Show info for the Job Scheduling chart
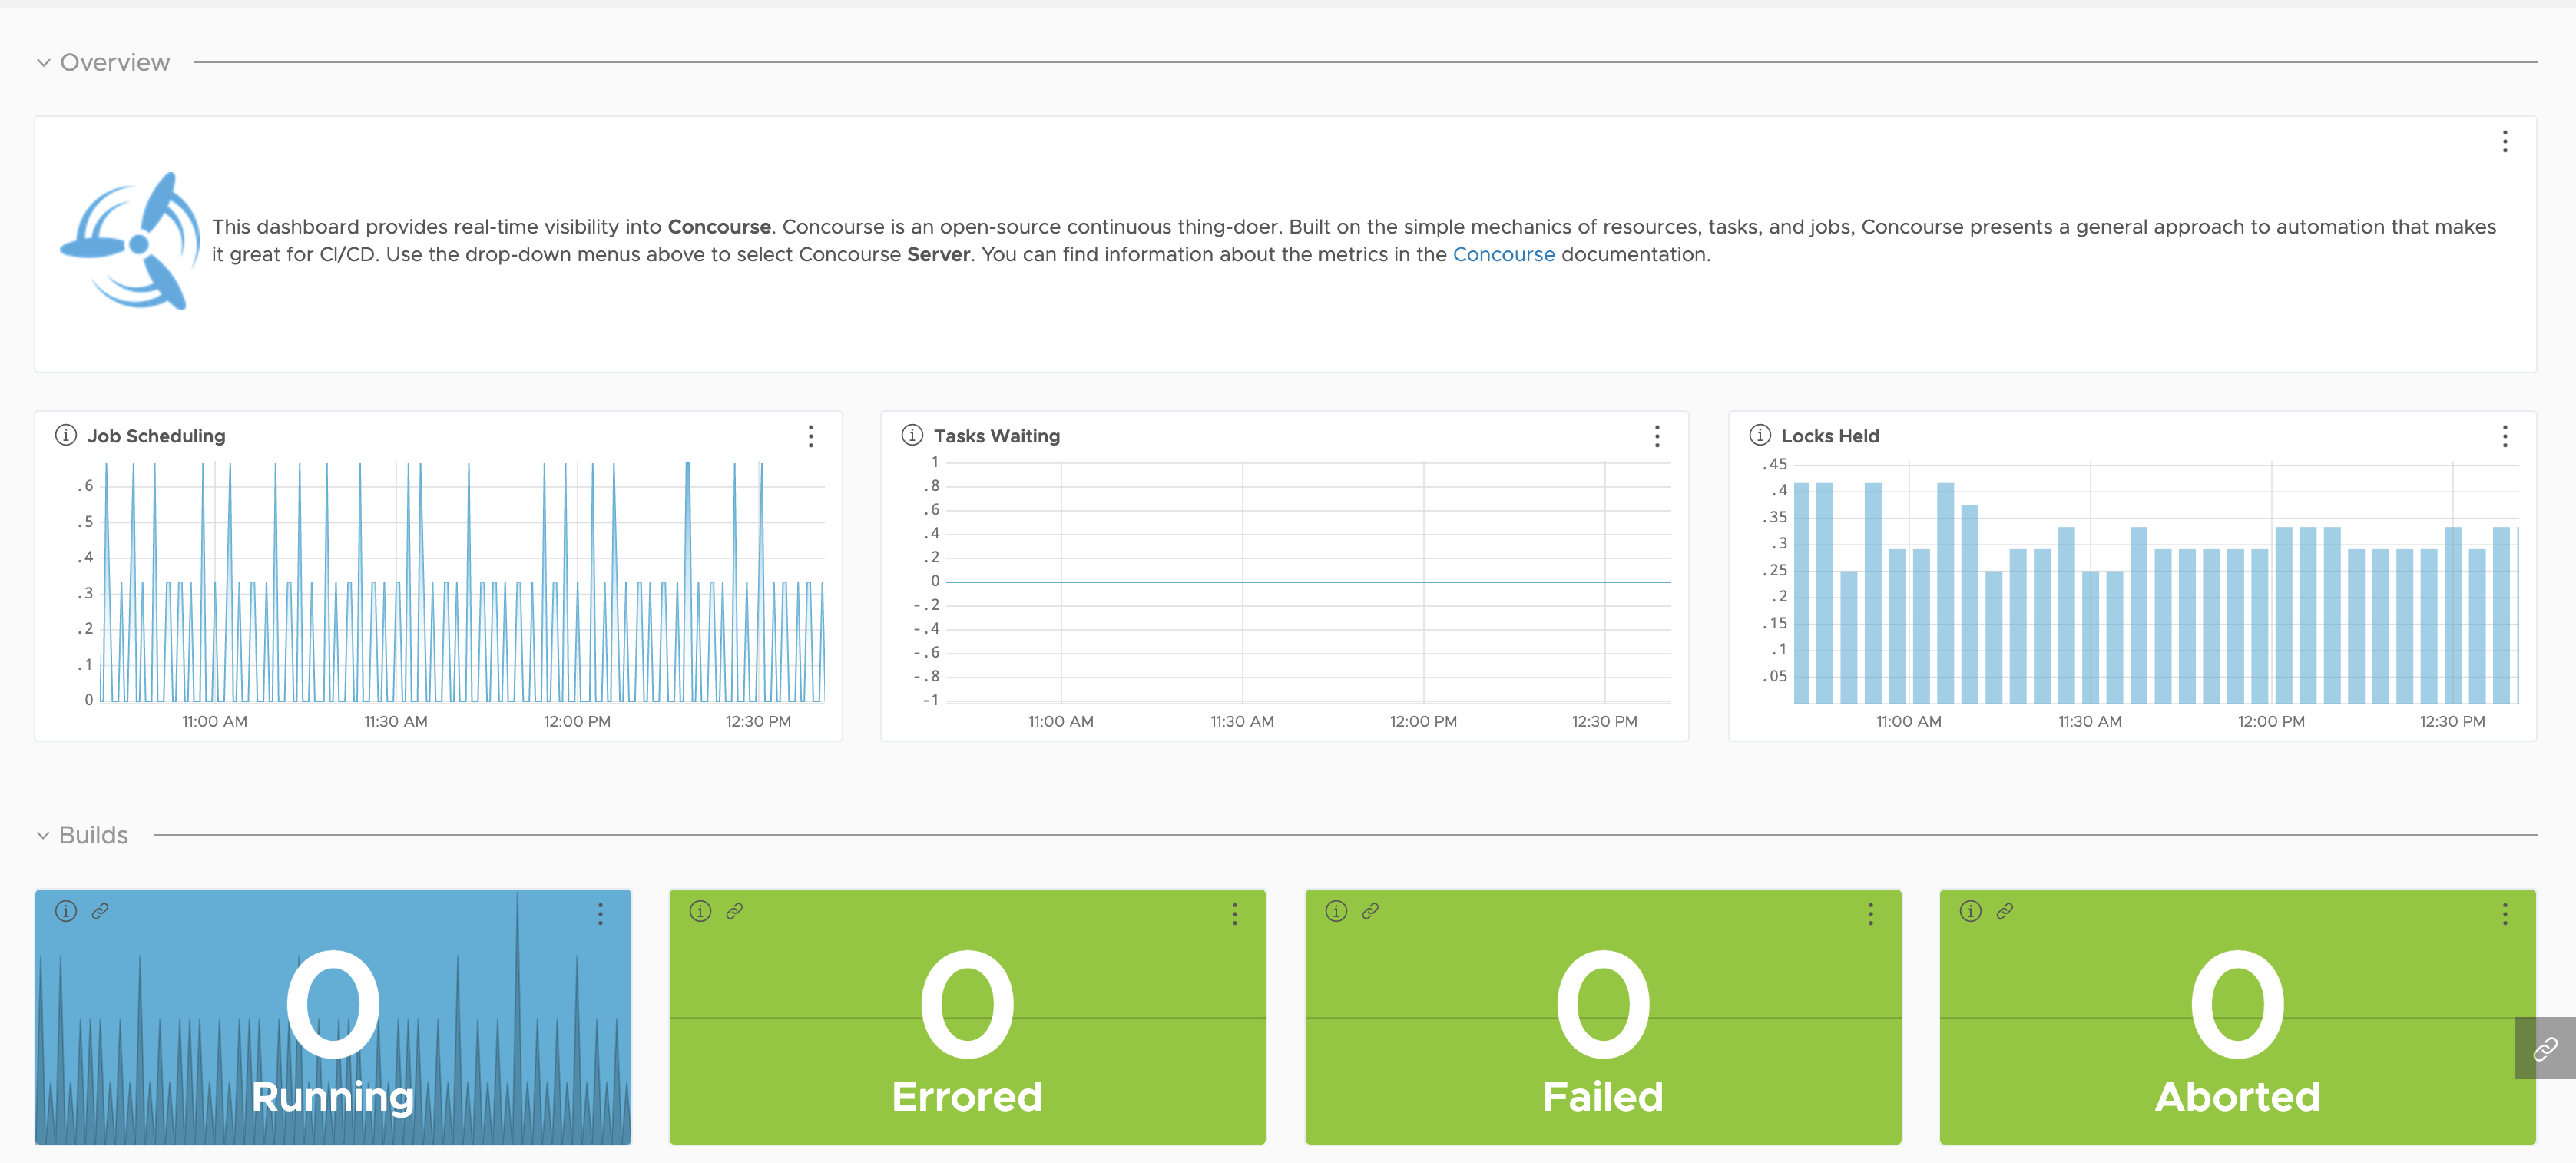The image size is (2576, 1163). [x=66, y=435]
